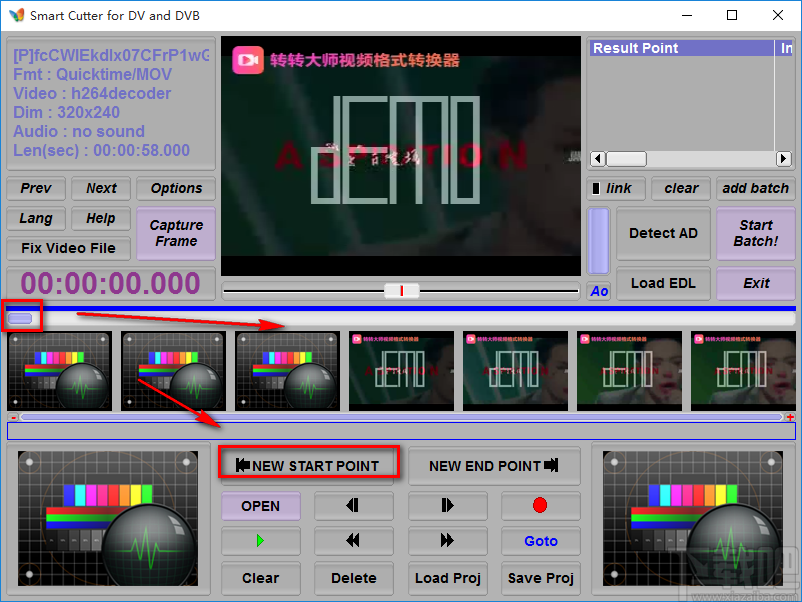Set a NEW START POINT
The height and width of the screenshot is (602, 802).
308,465
